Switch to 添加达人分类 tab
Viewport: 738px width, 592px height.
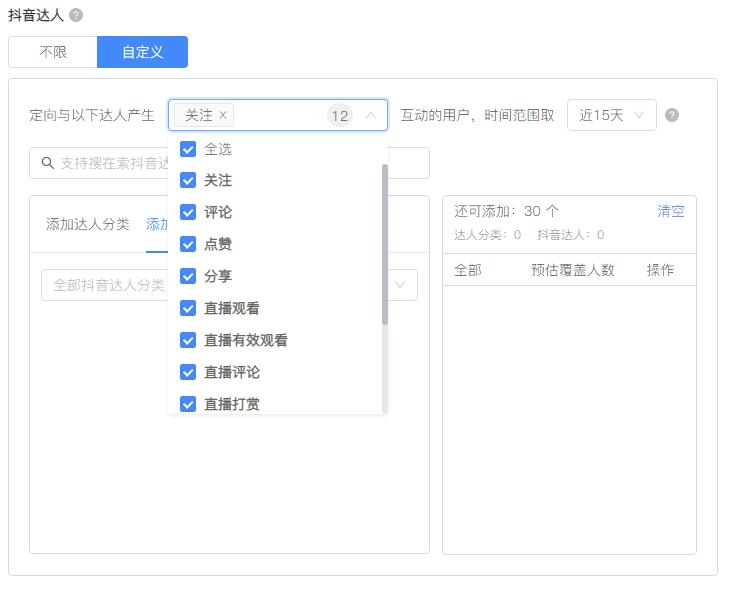(x=88, y=224)
